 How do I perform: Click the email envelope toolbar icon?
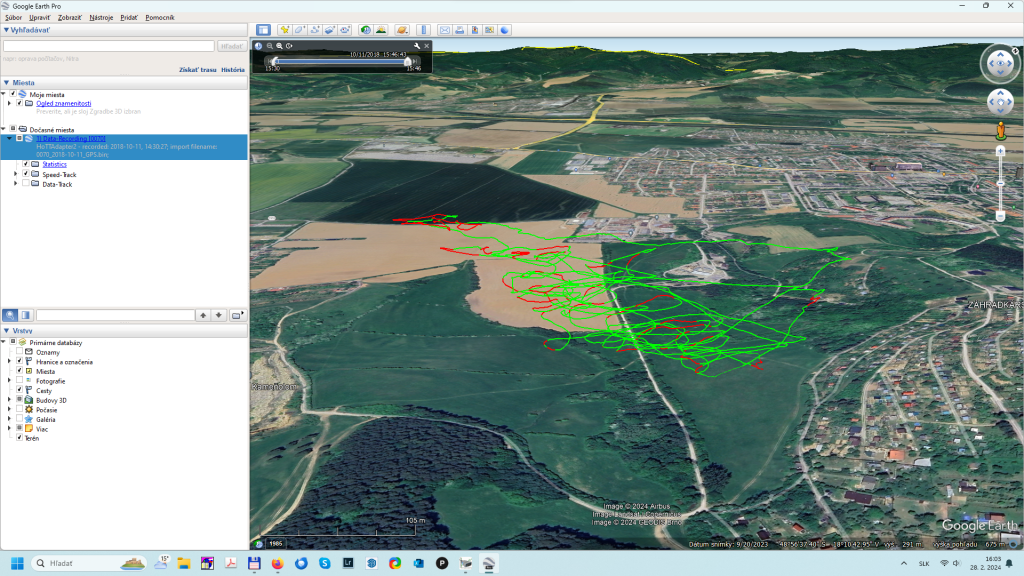445,30
